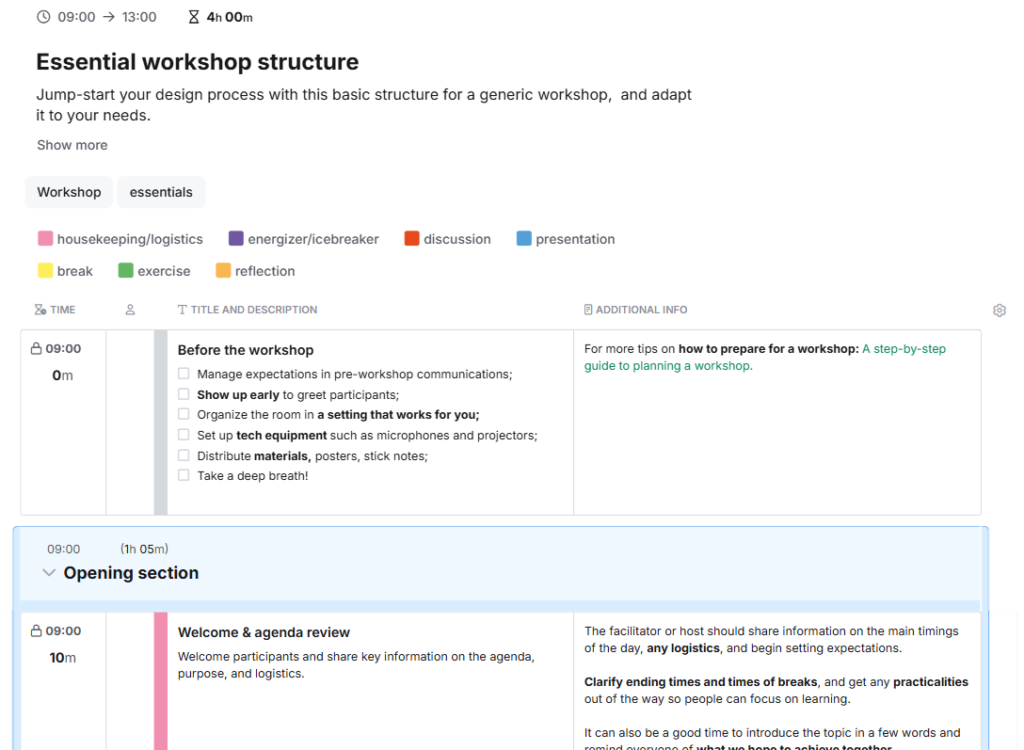Click the clock icon beside the 09:00 start time
1024x750 pixels.
click(x=42, y=16)
